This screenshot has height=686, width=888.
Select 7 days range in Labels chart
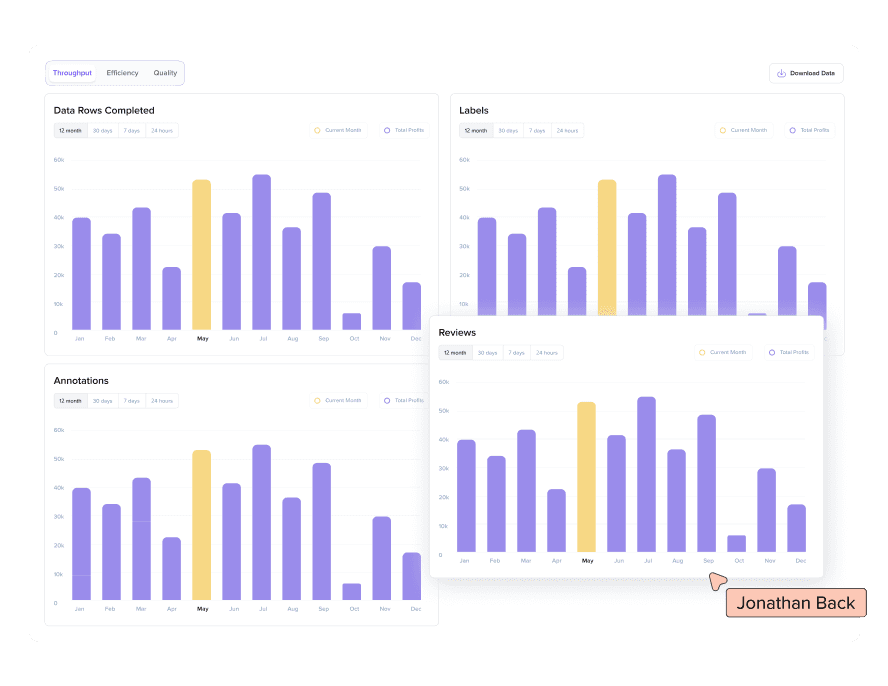(537, 130)
